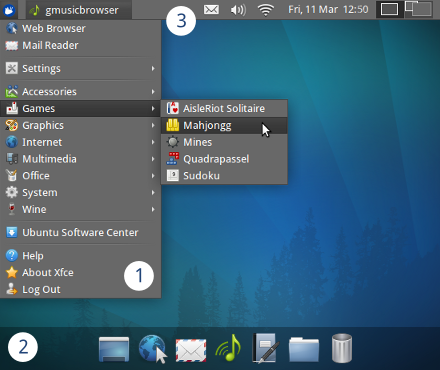The image size is (440, 370).
Task: Expand arrow beside Graphics
Action: [x=153, y=125]
